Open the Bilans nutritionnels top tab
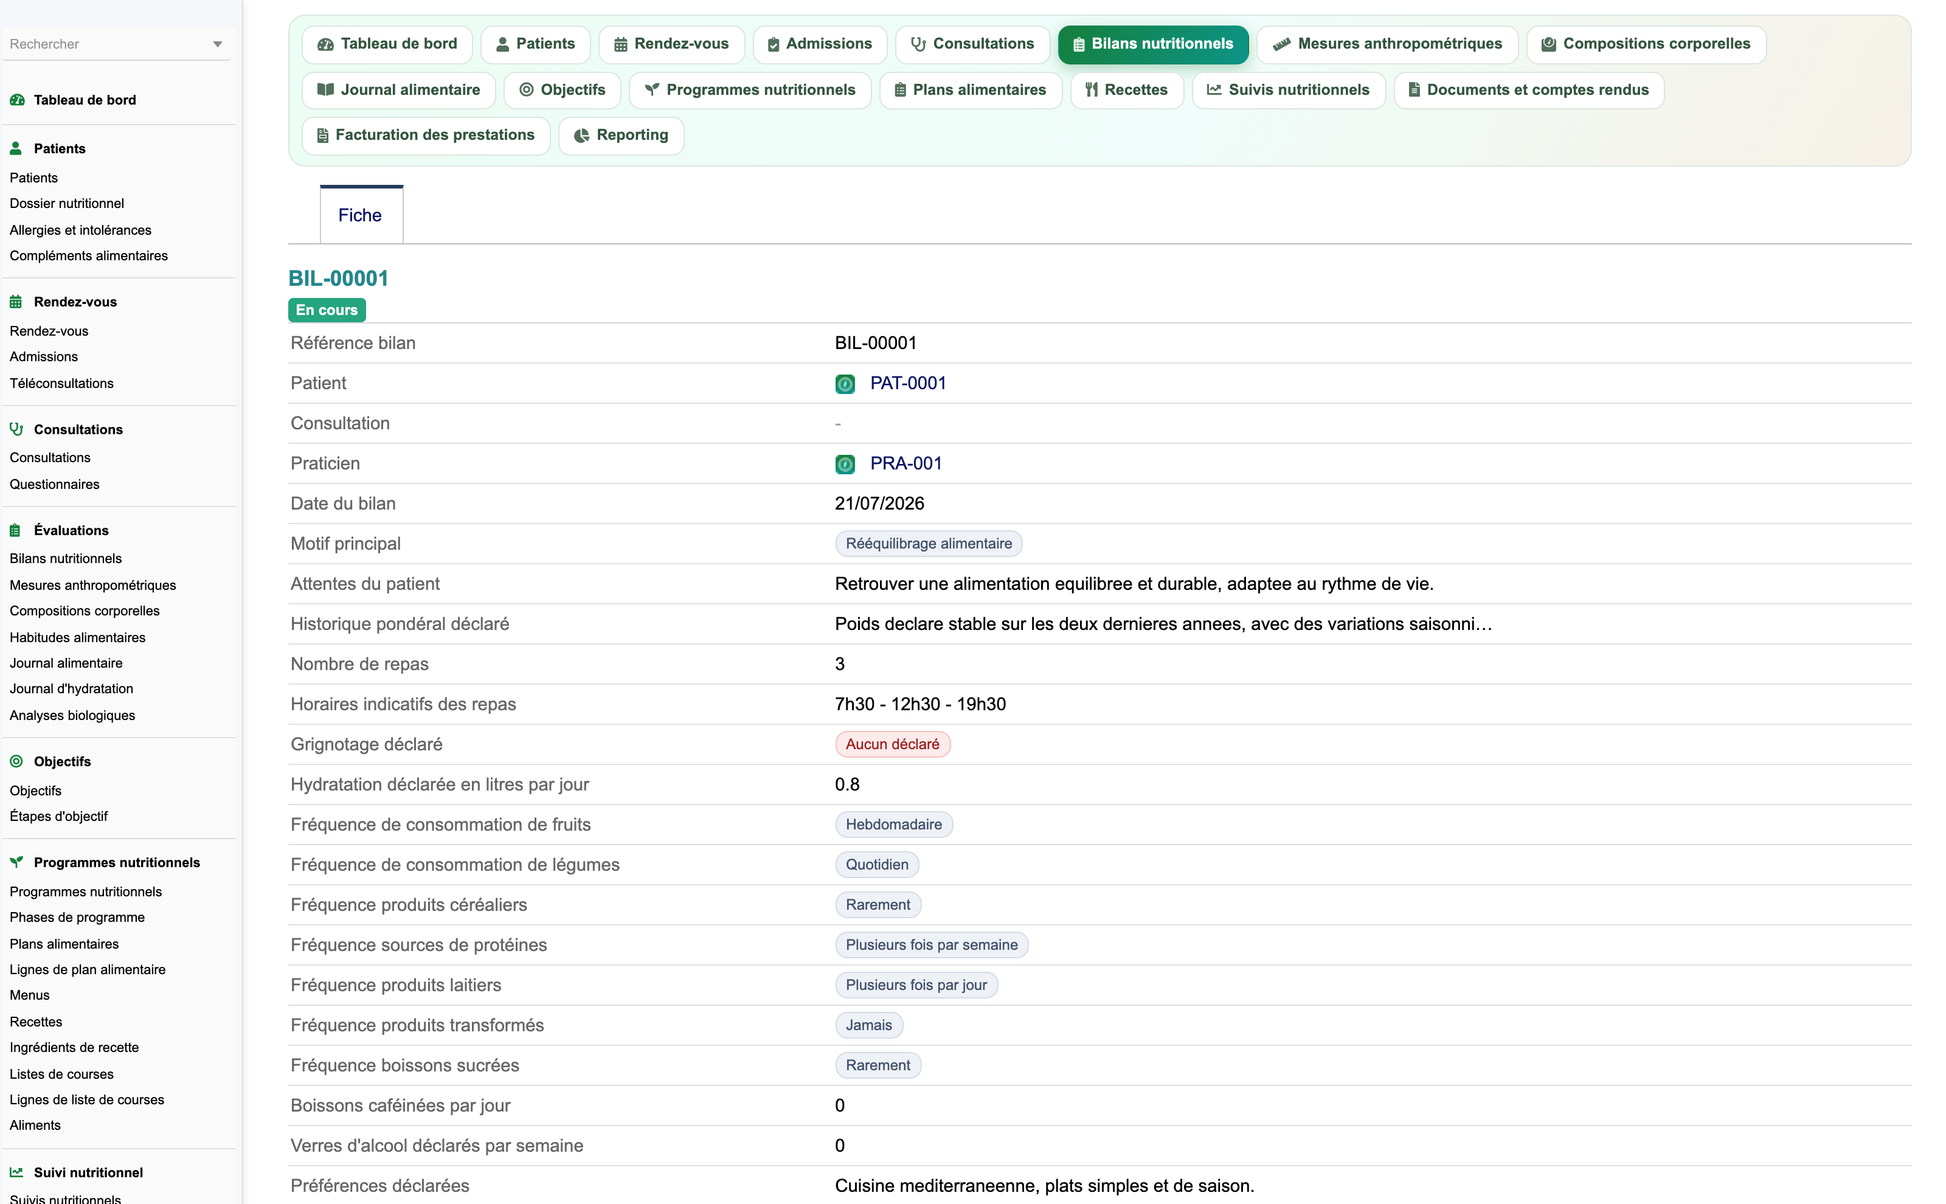 coord(1153,44)
